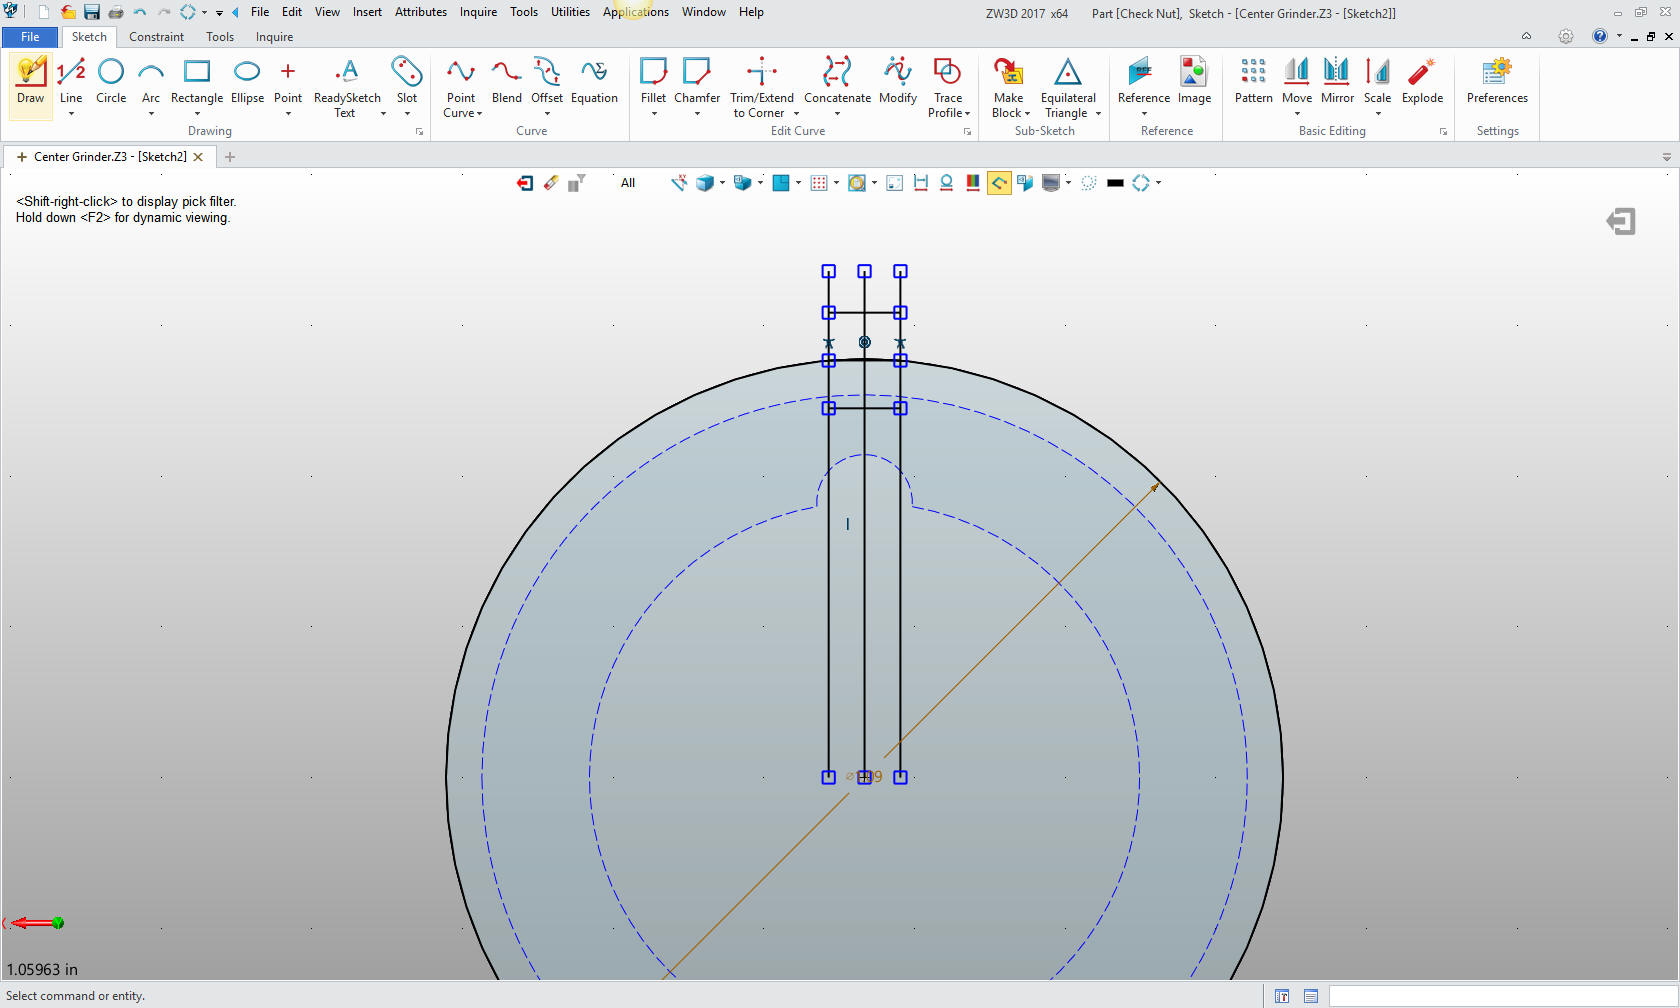The image size is (1680, 1008).
Task: Click the Reference tool
Action: tap(1143, 80)
